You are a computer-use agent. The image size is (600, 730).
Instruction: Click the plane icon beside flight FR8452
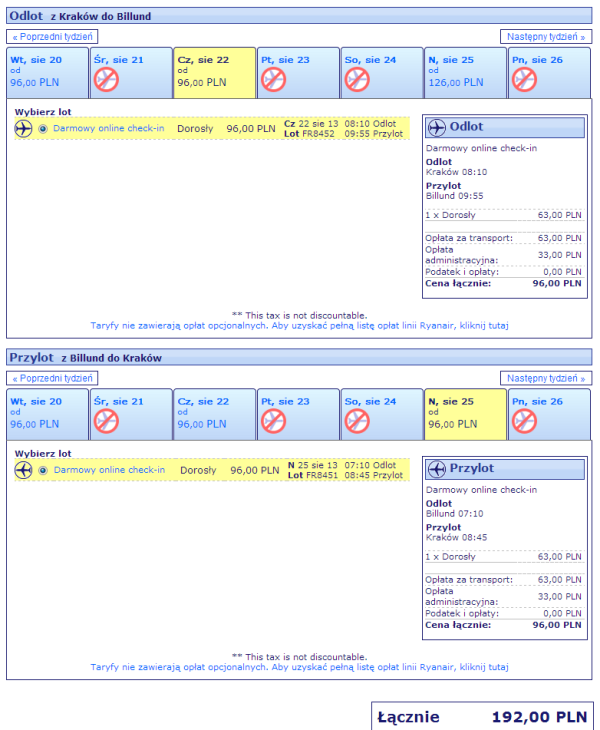[x=23, y=128]
